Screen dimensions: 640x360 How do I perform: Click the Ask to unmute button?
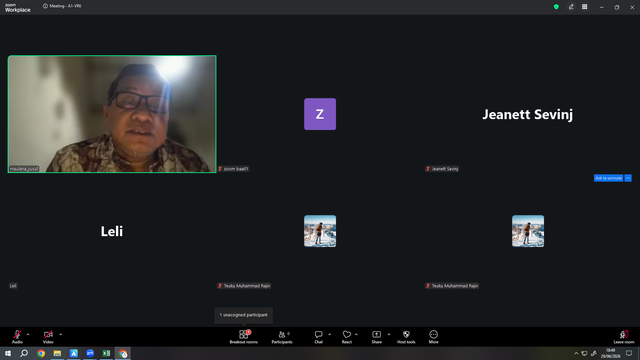pyautogui.click(x=608, y=178)
